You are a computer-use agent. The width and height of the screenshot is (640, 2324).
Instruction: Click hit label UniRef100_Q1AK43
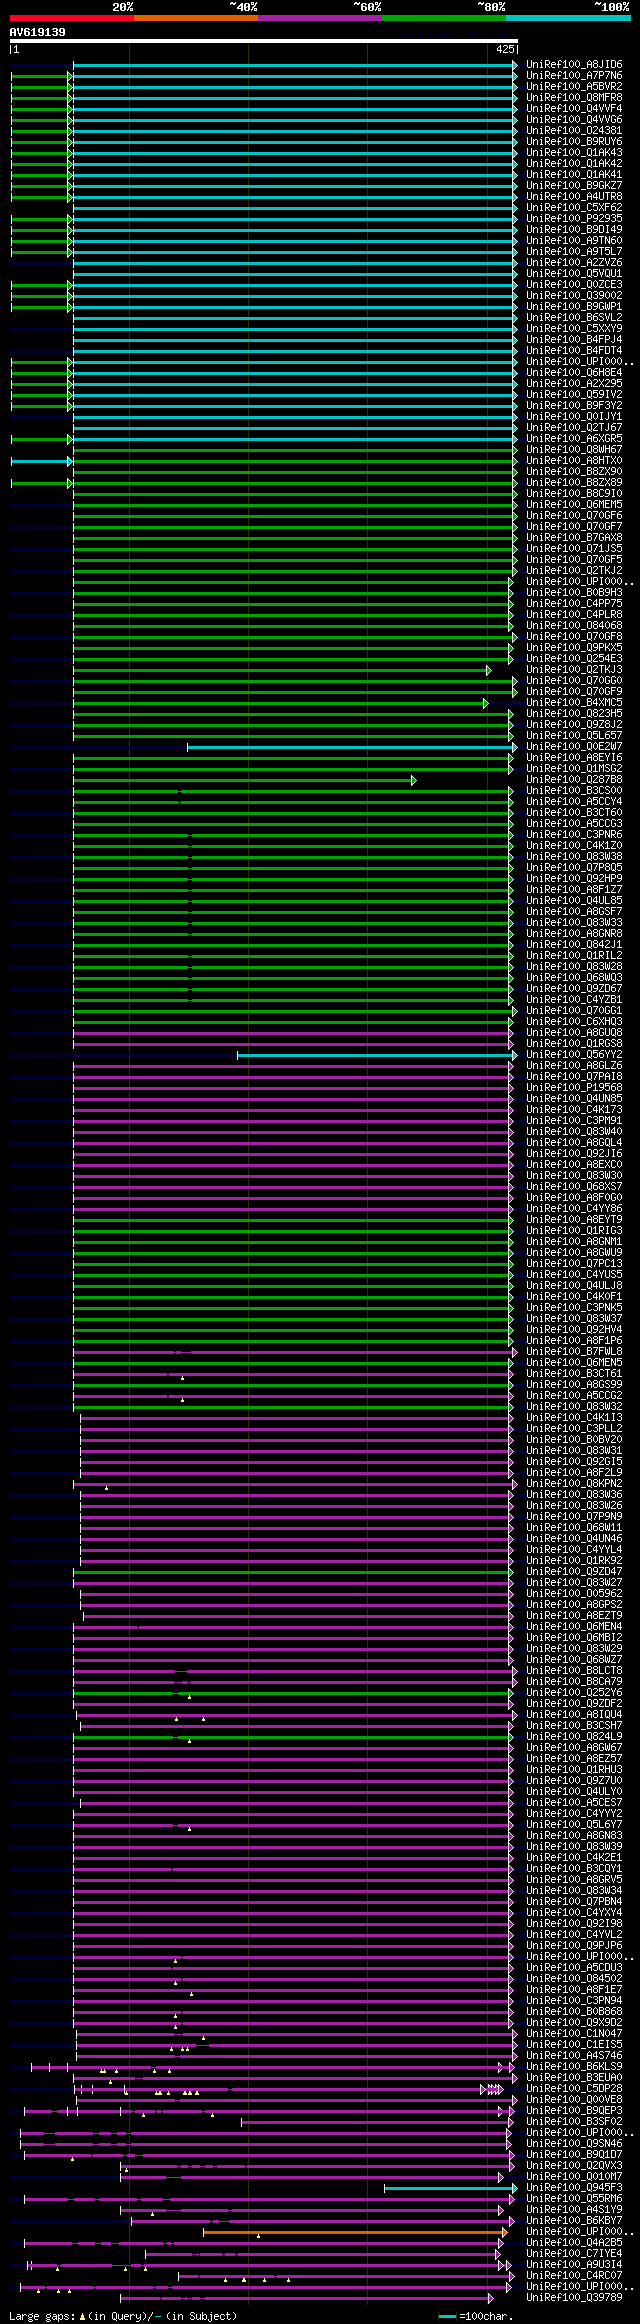tap(574, 153)
